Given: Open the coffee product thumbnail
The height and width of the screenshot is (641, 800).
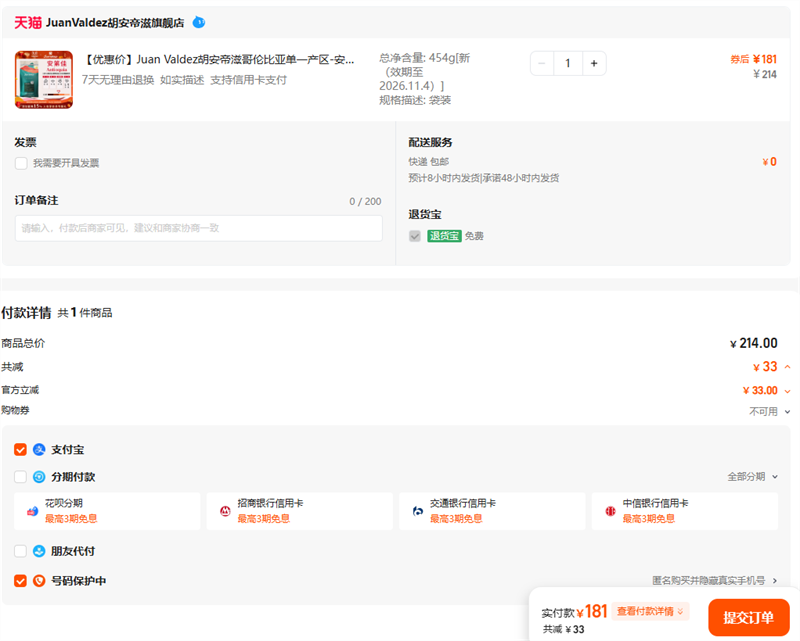Looking at the screenshot, I should point(44,79).
